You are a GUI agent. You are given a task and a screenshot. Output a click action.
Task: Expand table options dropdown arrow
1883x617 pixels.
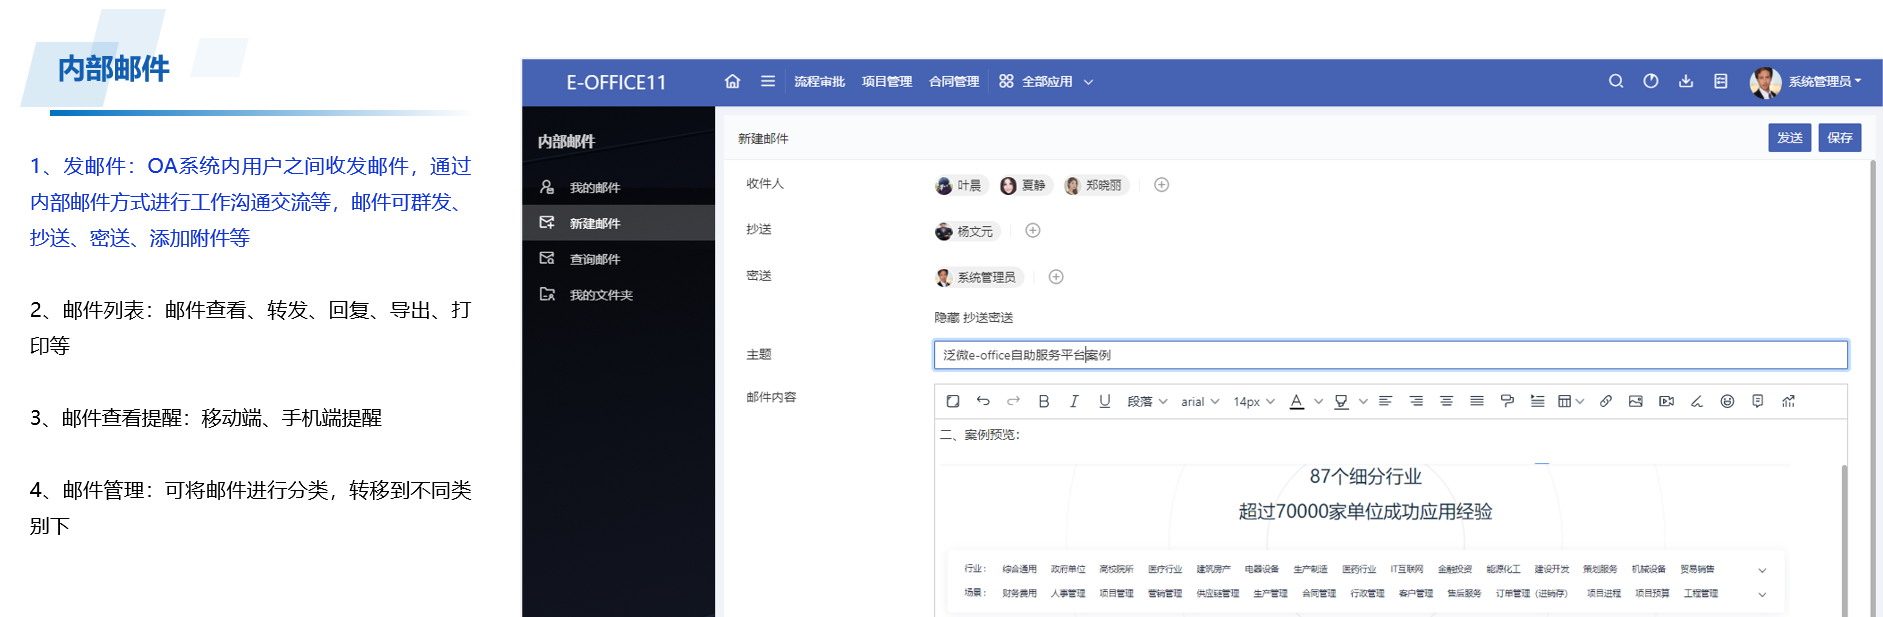click(x=1579, y=402)
